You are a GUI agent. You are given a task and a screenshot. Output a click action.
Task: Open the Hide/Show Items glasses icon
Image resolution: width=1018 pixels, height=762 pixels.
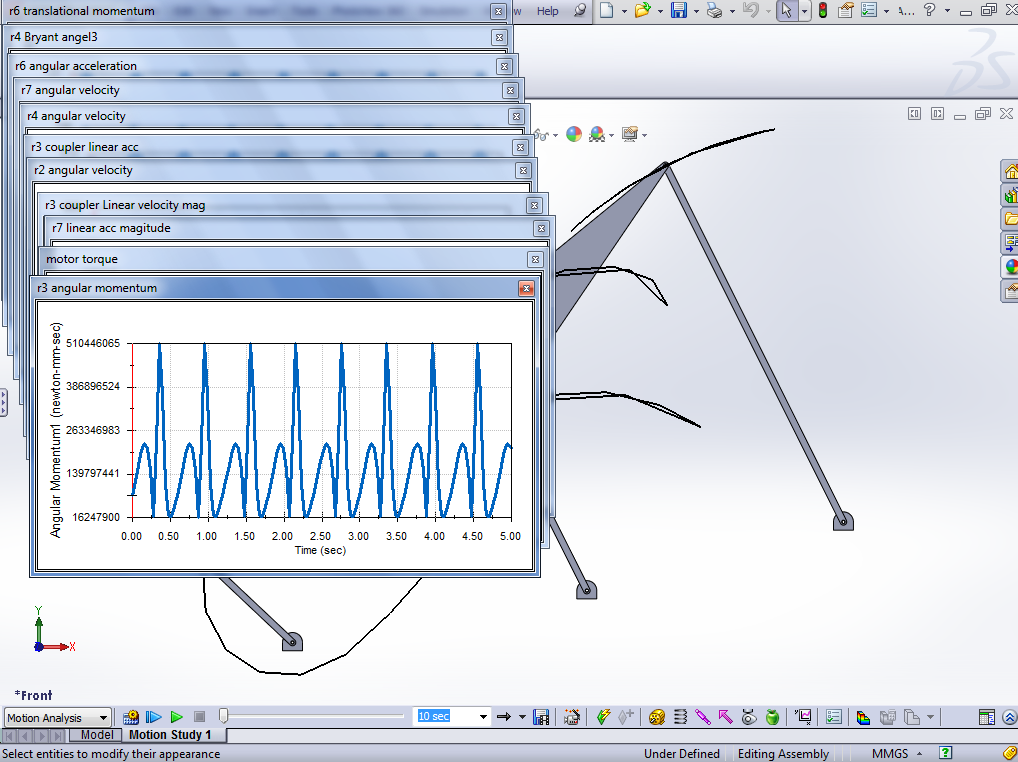[x=541, y=134]
